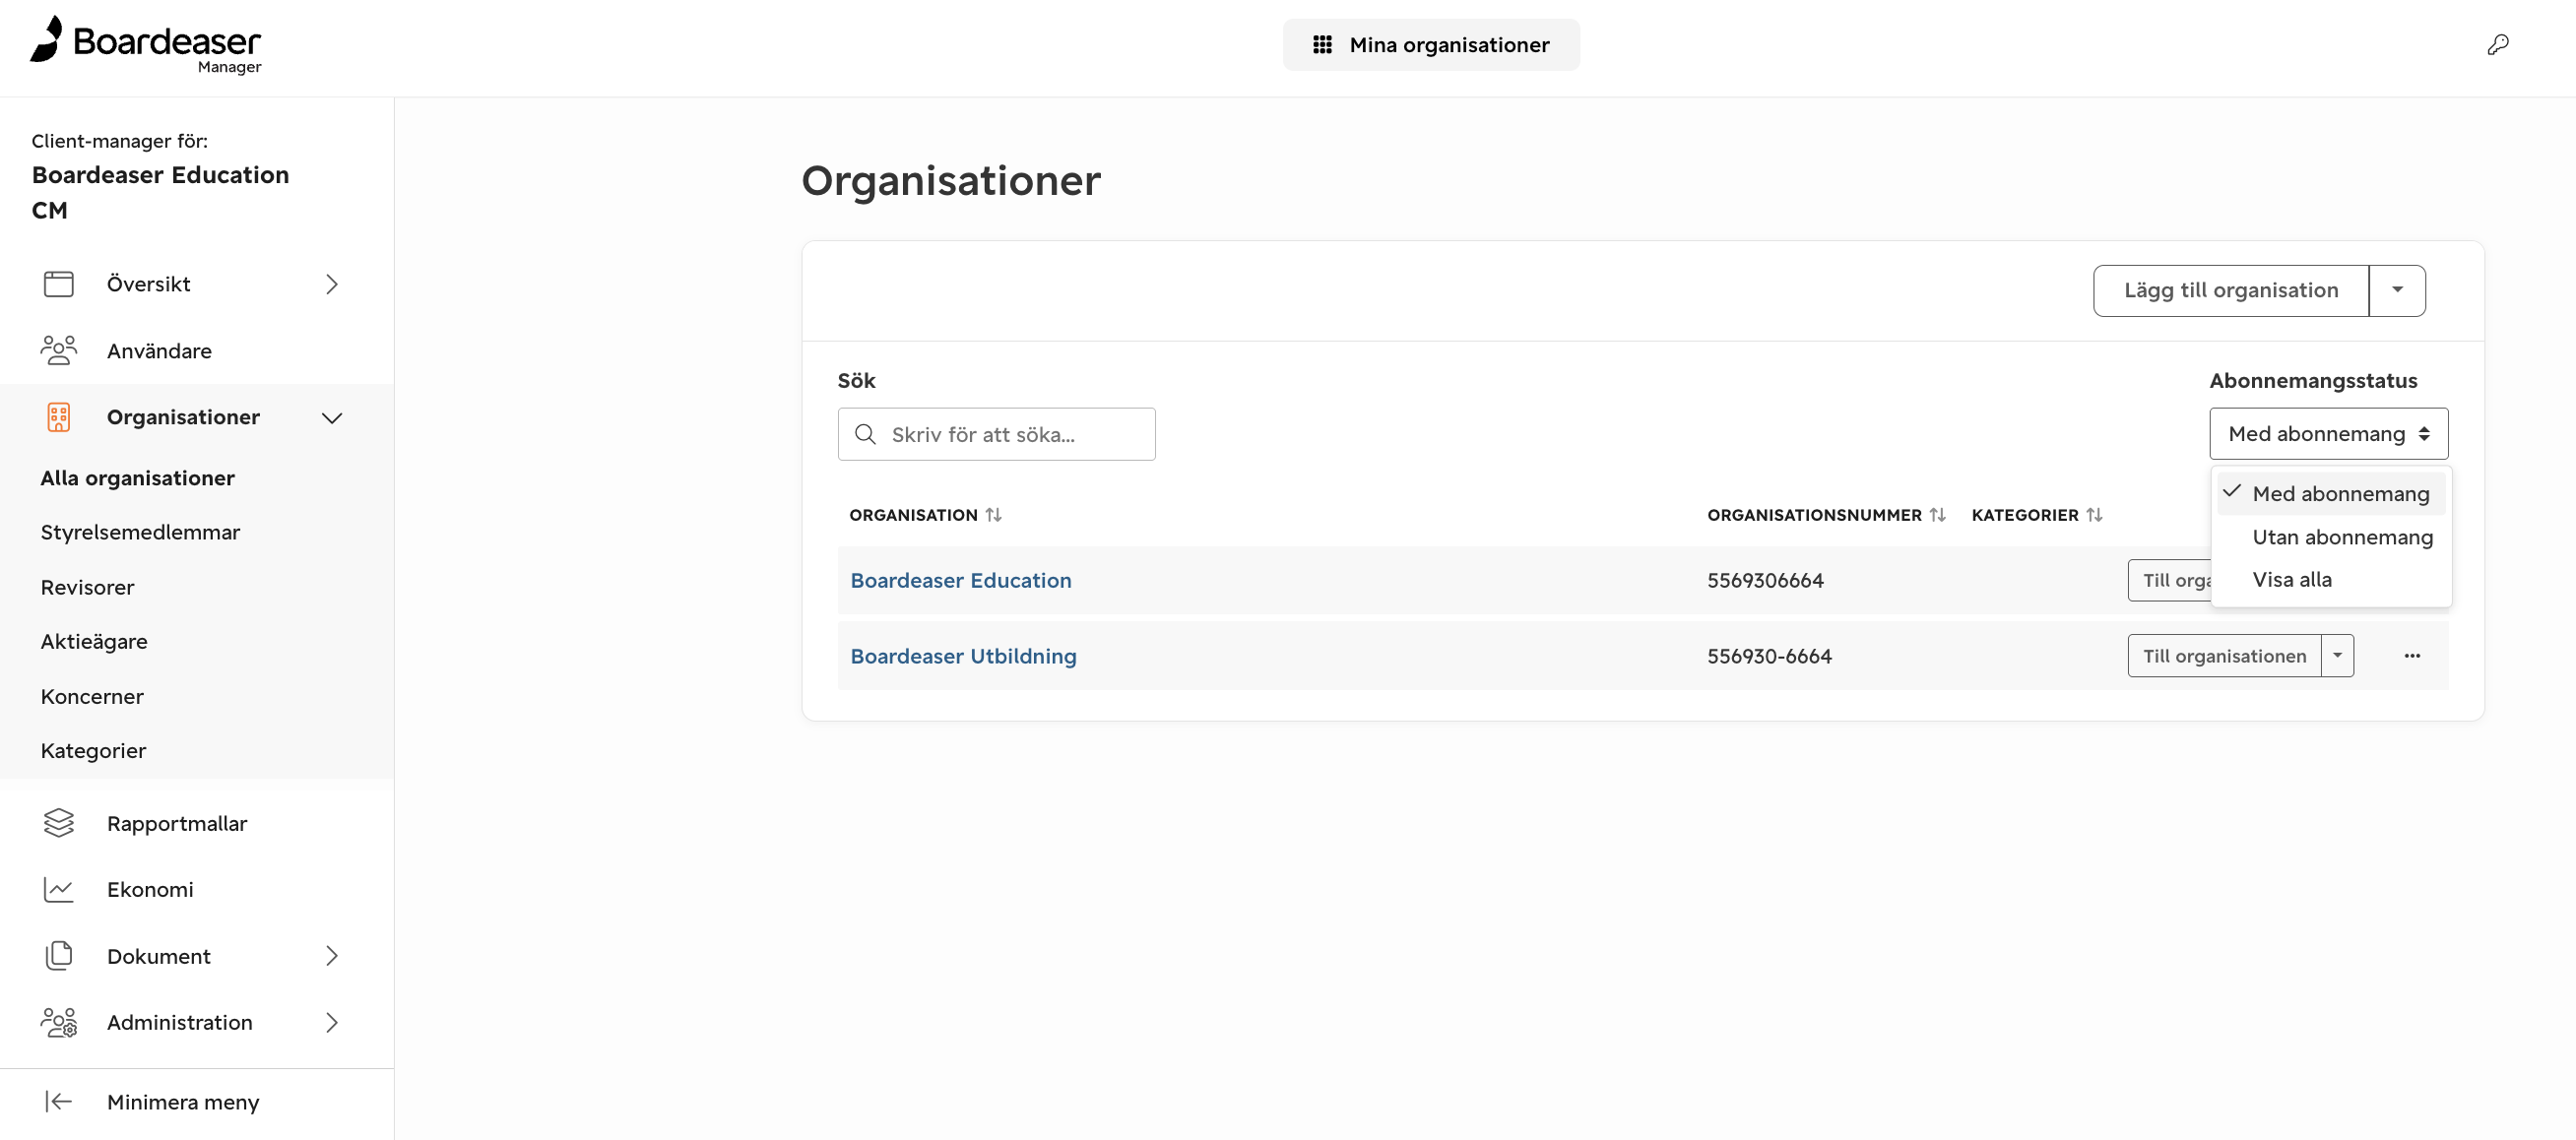Go to Kategorier in sidebar

point(93,750)
